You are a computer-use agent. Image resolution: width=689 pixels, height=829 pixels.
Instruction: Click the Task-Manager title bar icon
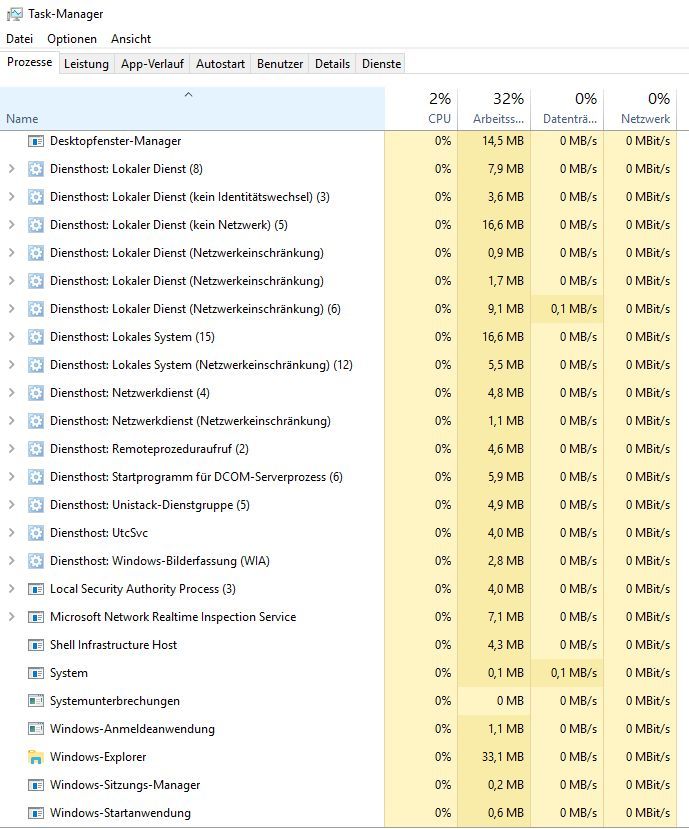14,14
